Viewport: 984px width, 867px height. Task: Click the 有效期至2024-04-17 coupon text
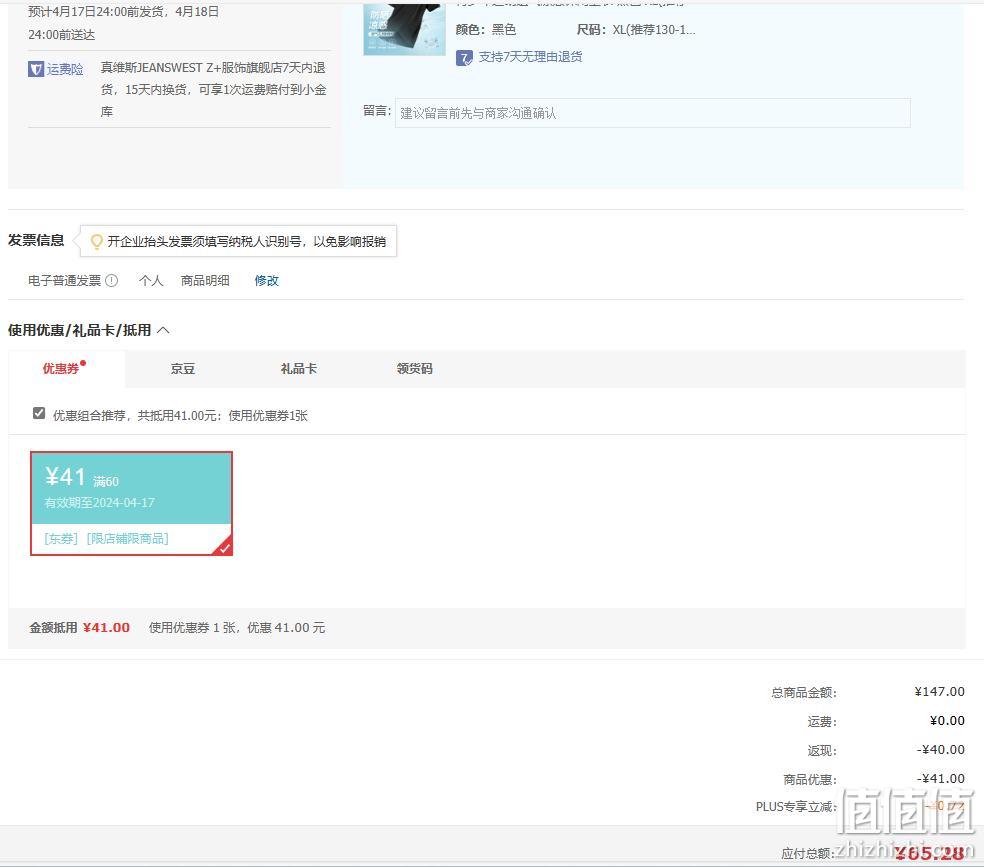tap(99, 503)
